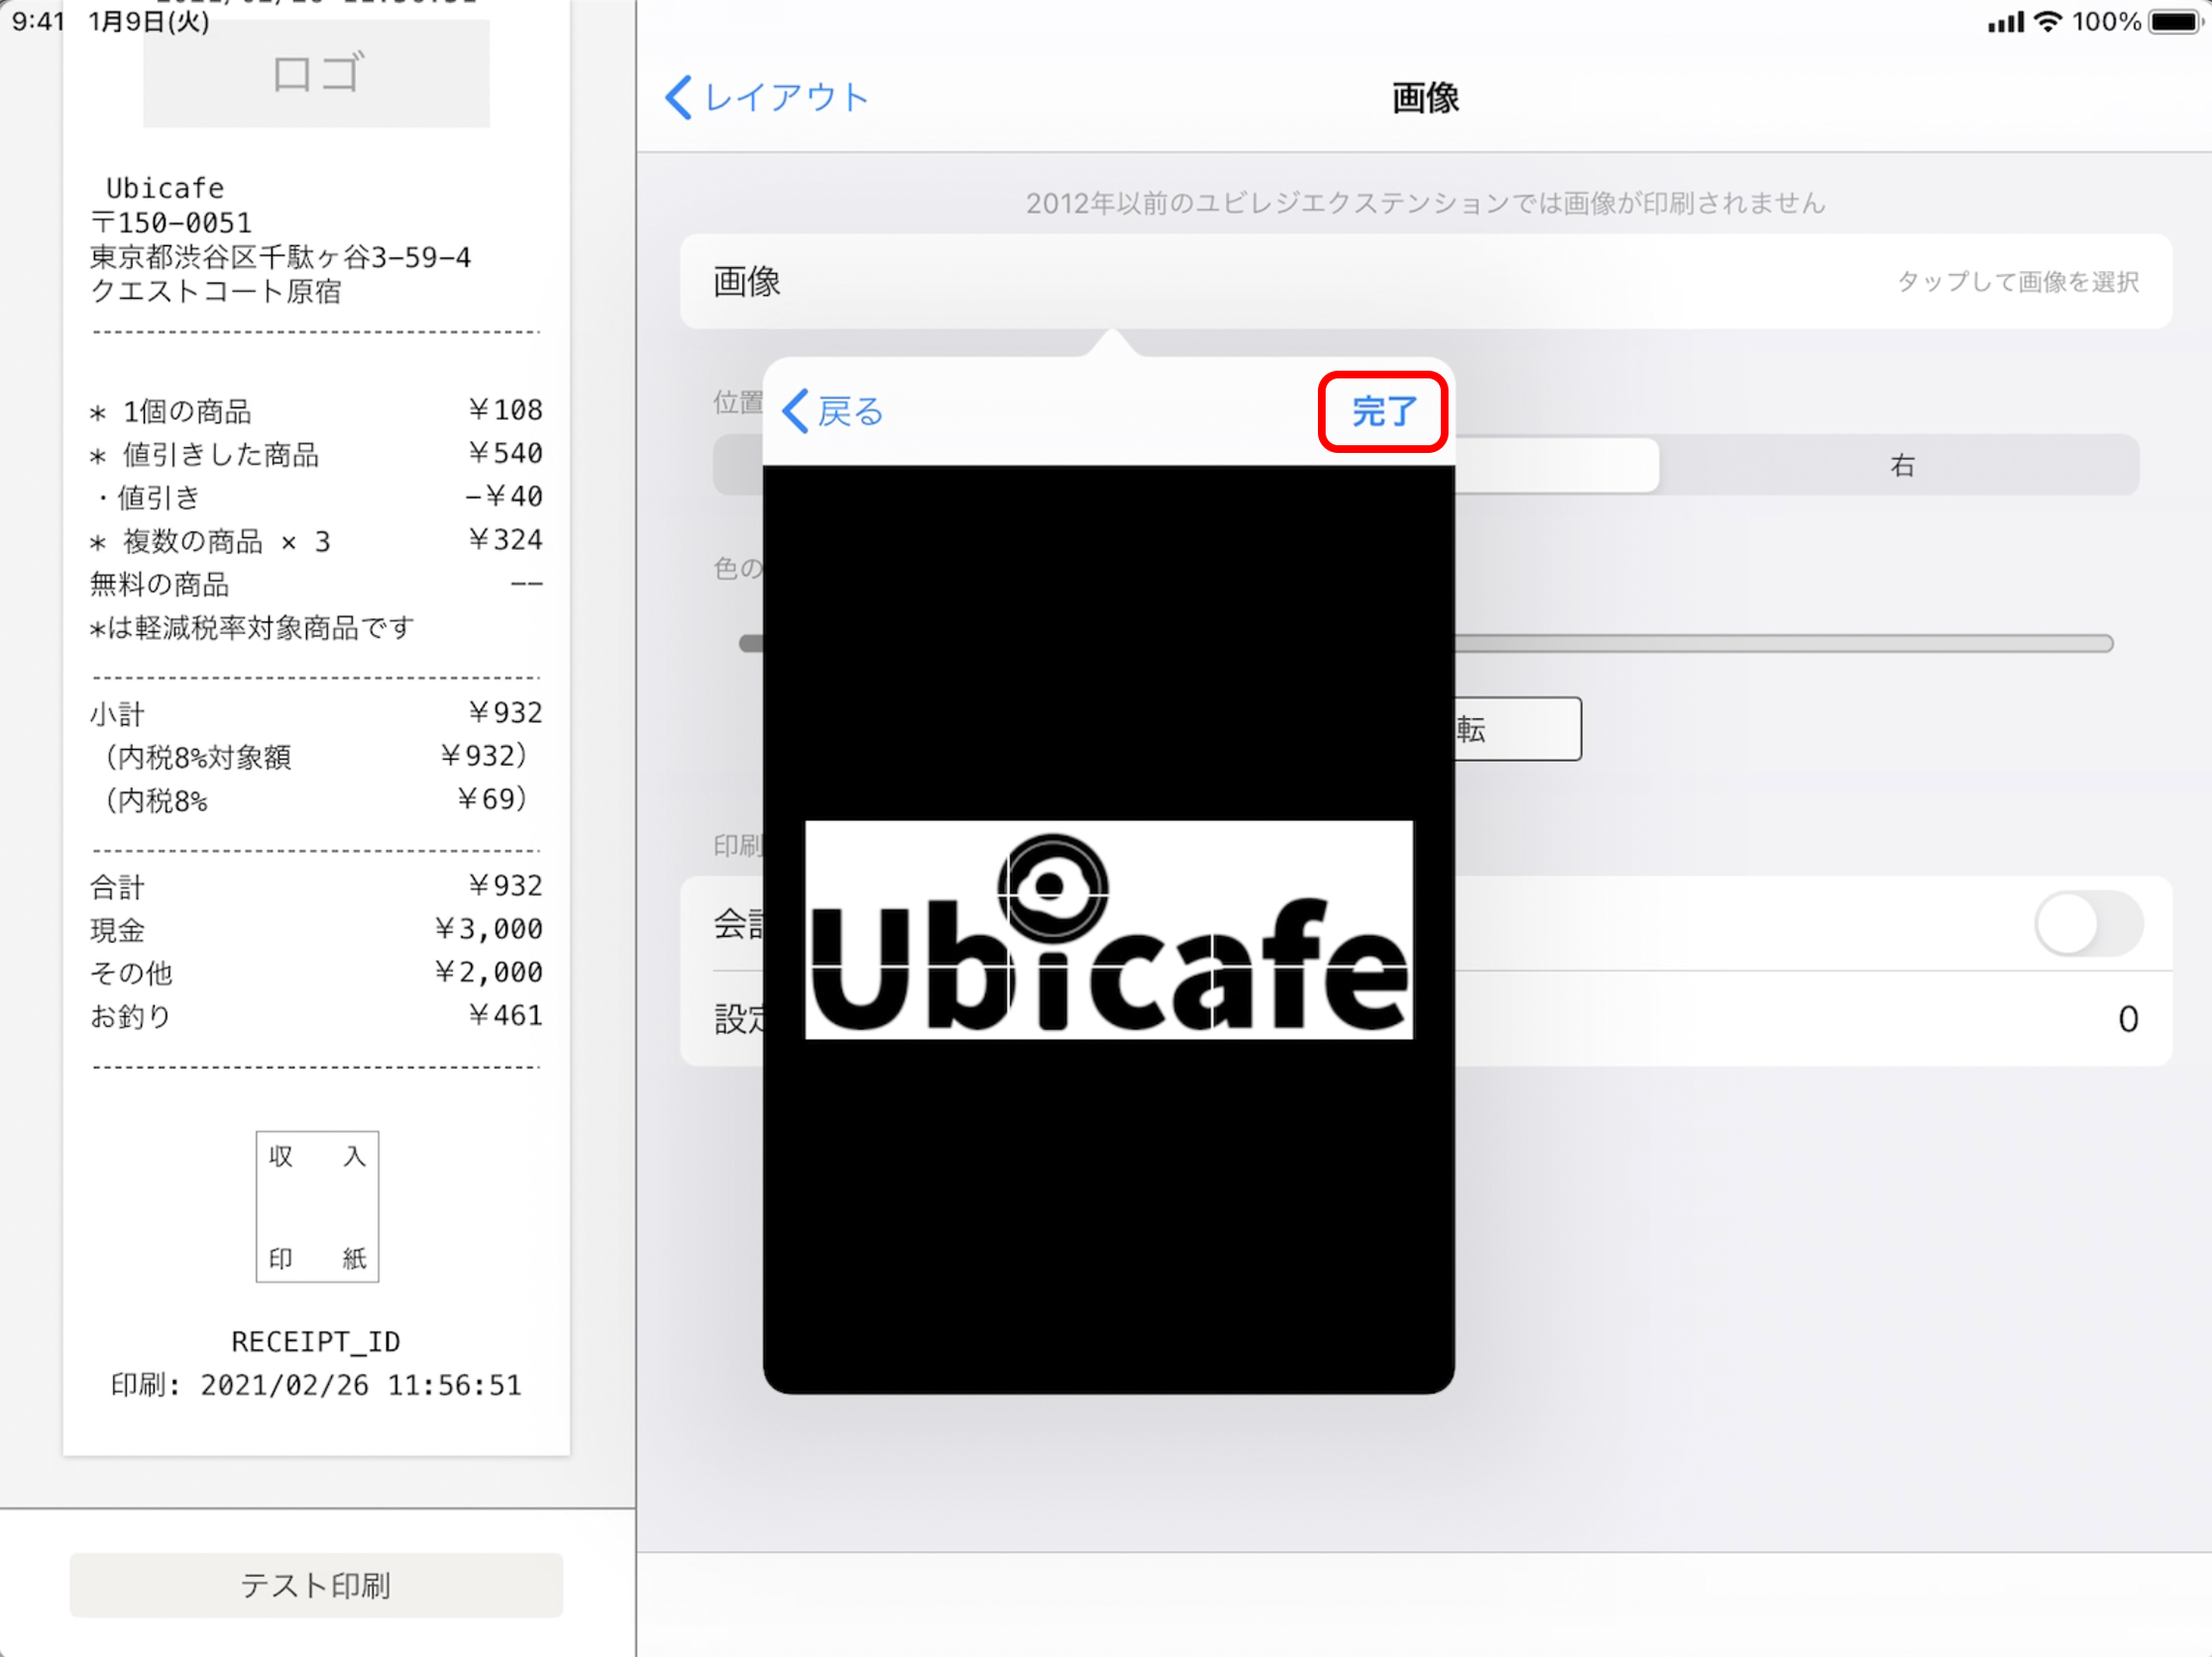Image resolution: width=2212 pixels, height=1657 pixels.
Task: Tap the 現金 ¥3,000 line
Action: 316,929
